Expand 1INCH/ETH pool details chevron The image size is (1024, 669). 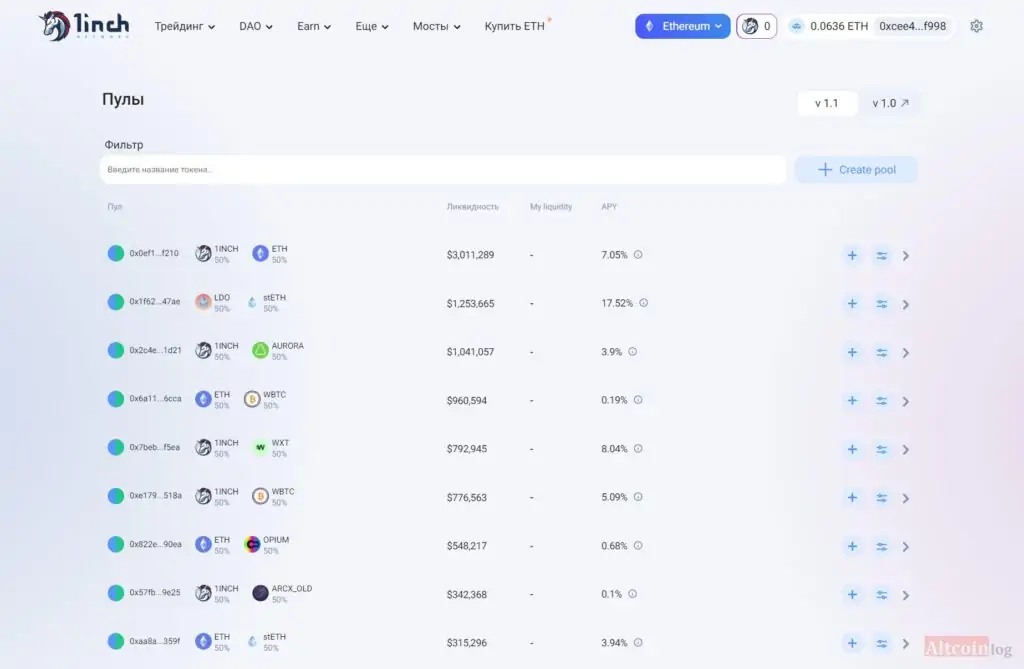pos(906,256)
